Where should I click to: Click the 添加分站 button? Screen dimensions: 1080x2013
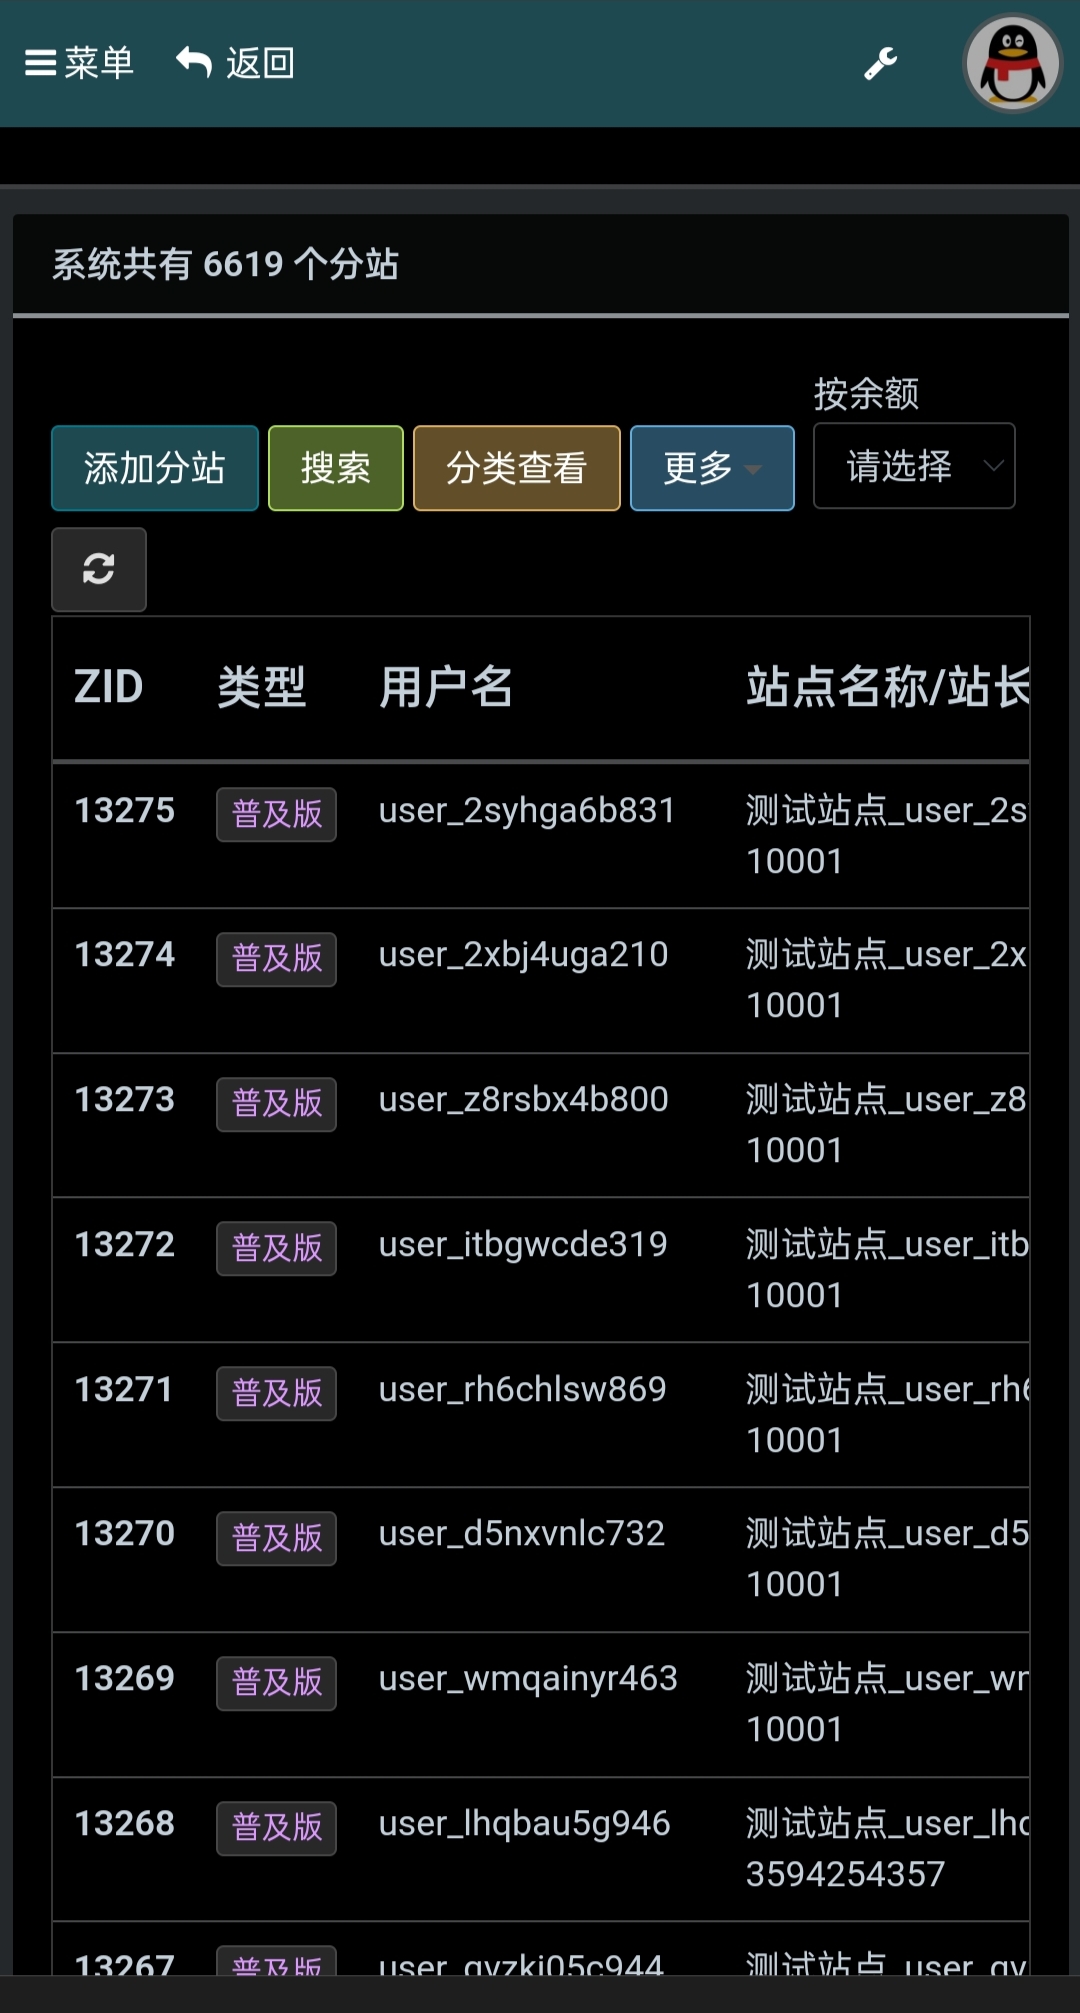tap(155, 468)
